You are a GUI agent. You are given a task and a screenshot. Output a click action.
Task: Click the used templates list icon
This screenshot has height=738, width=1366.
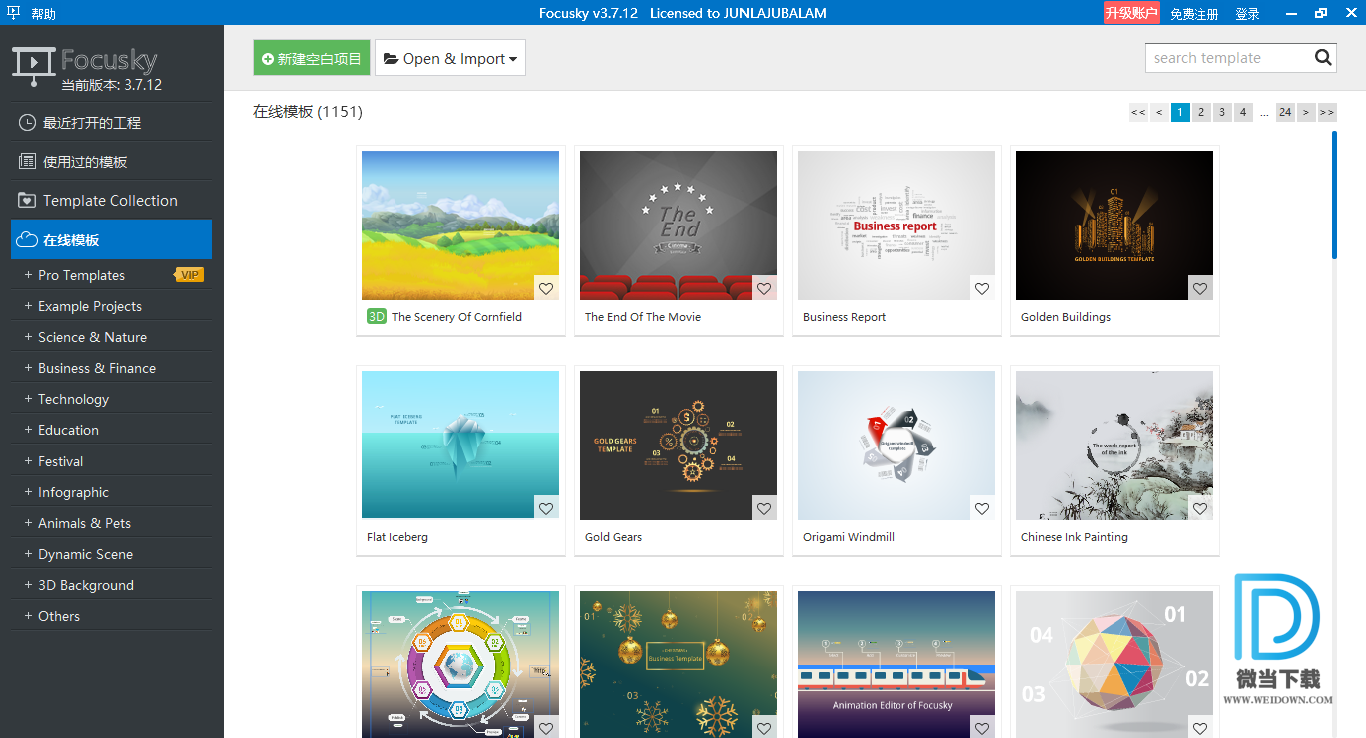pos(28,162)
